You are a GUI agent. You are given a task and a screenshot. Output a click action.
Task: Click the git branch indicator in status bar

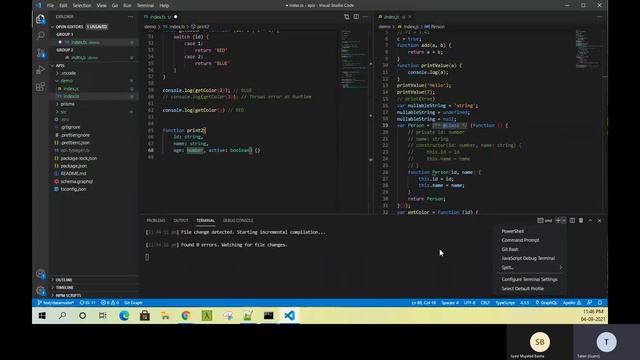(x=56, y=303)
